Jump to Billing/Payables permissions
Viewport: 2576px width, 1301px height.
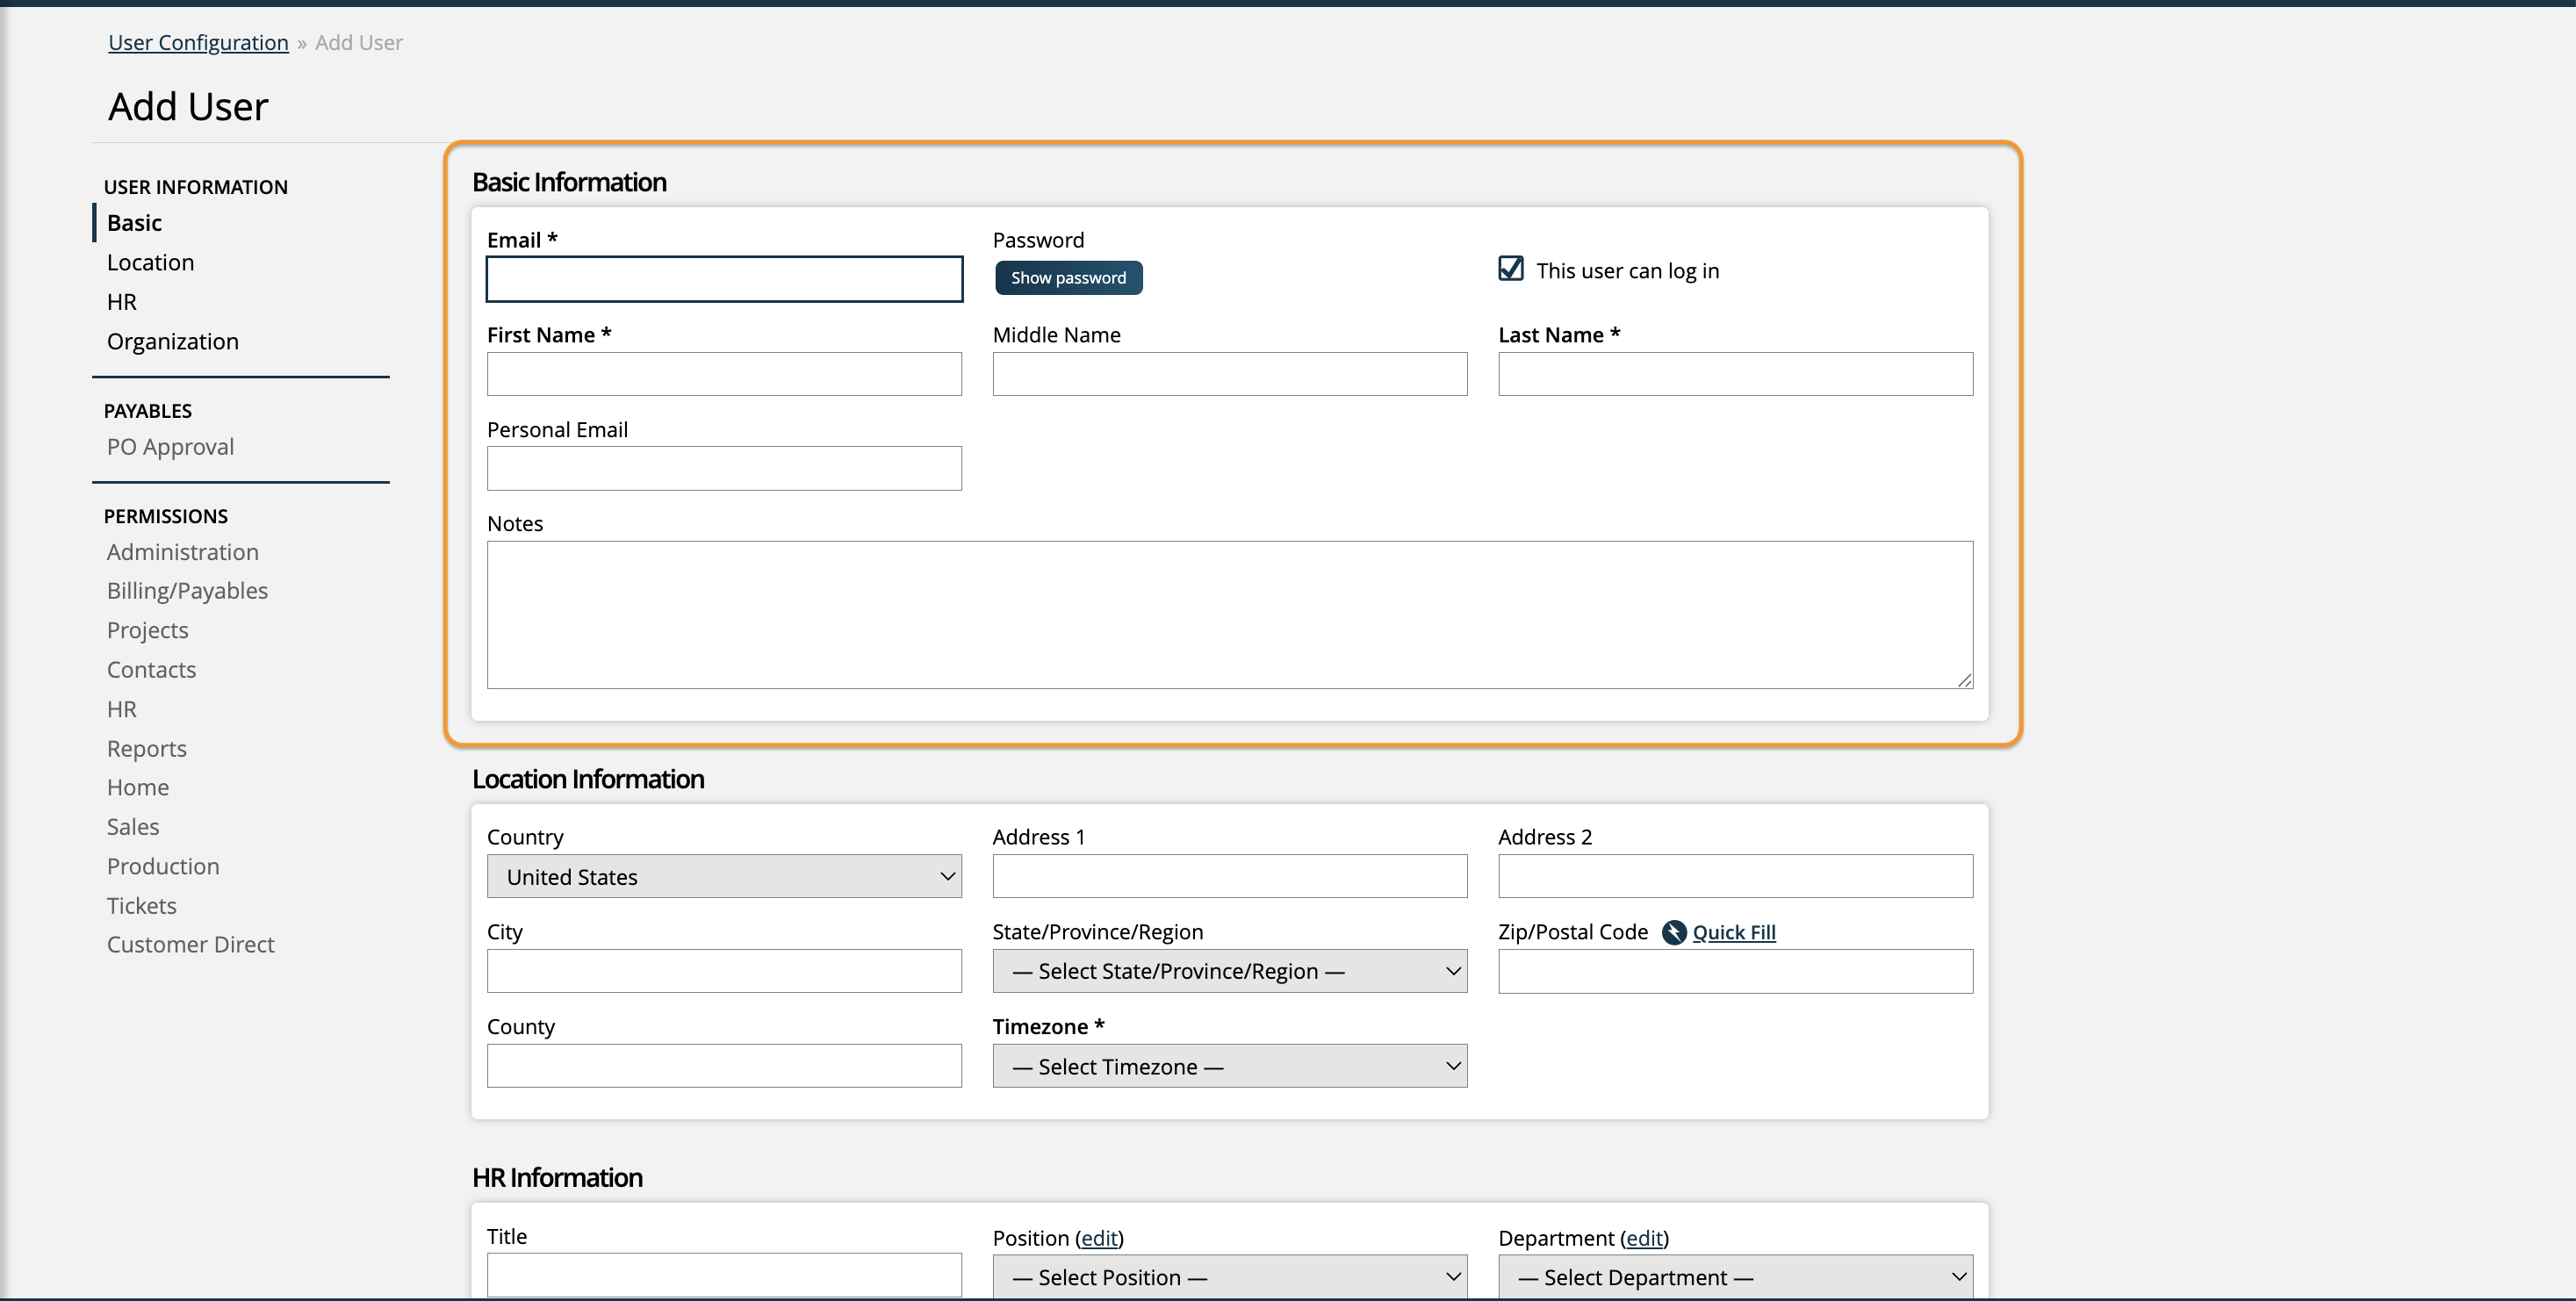pyautogui.click(x=187, y=591)
